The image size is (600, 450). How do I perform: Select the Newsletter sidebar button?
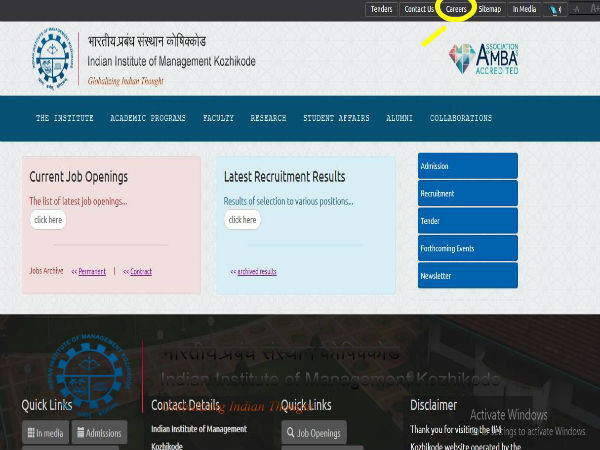(x=468, y=276)
